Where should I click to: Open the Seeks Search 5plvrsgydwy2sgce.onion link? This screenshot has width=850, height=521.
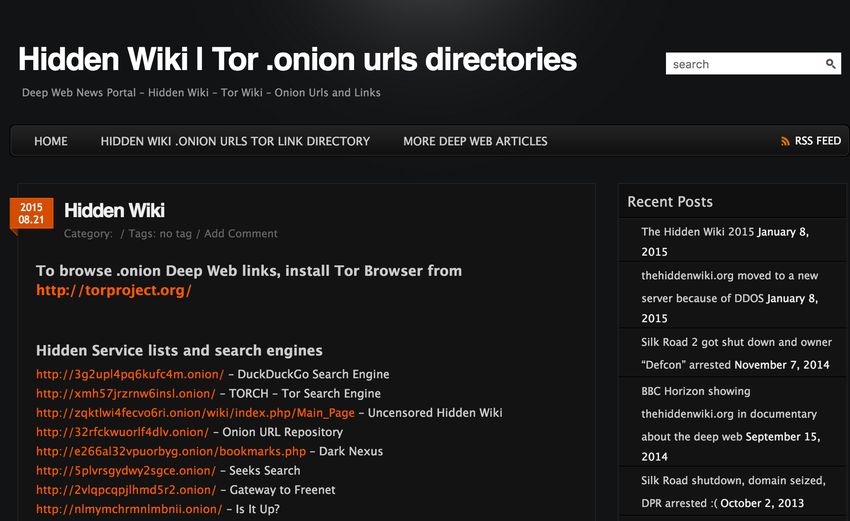(x=126, y=471)
